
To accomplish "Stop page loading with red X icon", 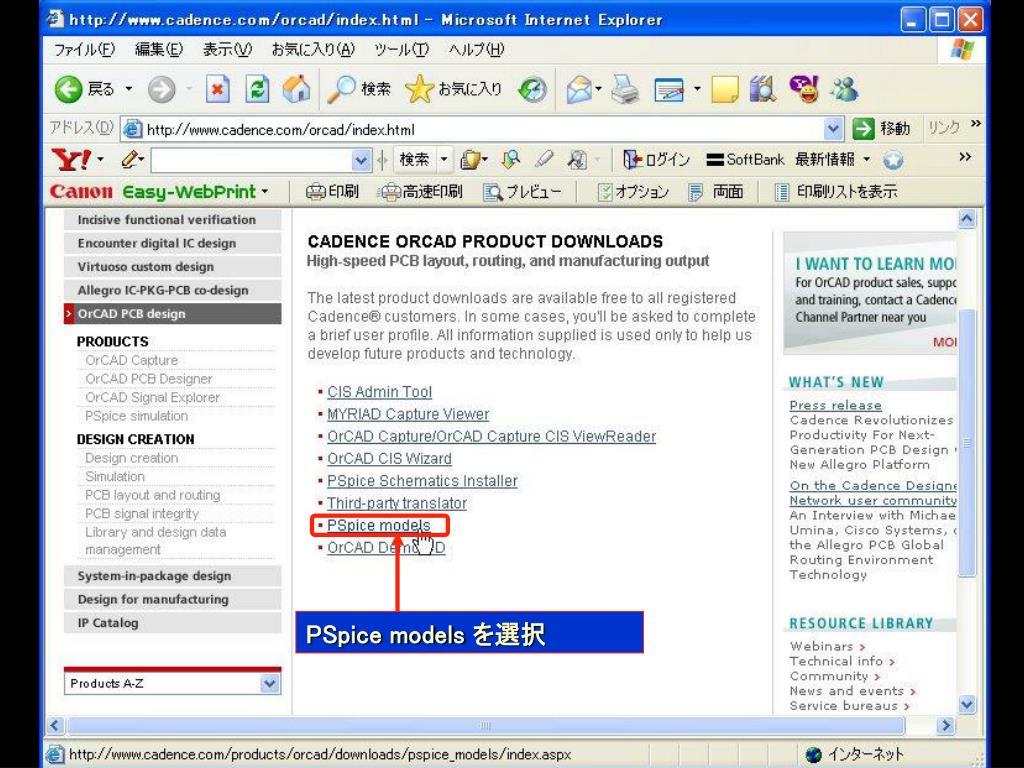I will (x=217, y=89).
